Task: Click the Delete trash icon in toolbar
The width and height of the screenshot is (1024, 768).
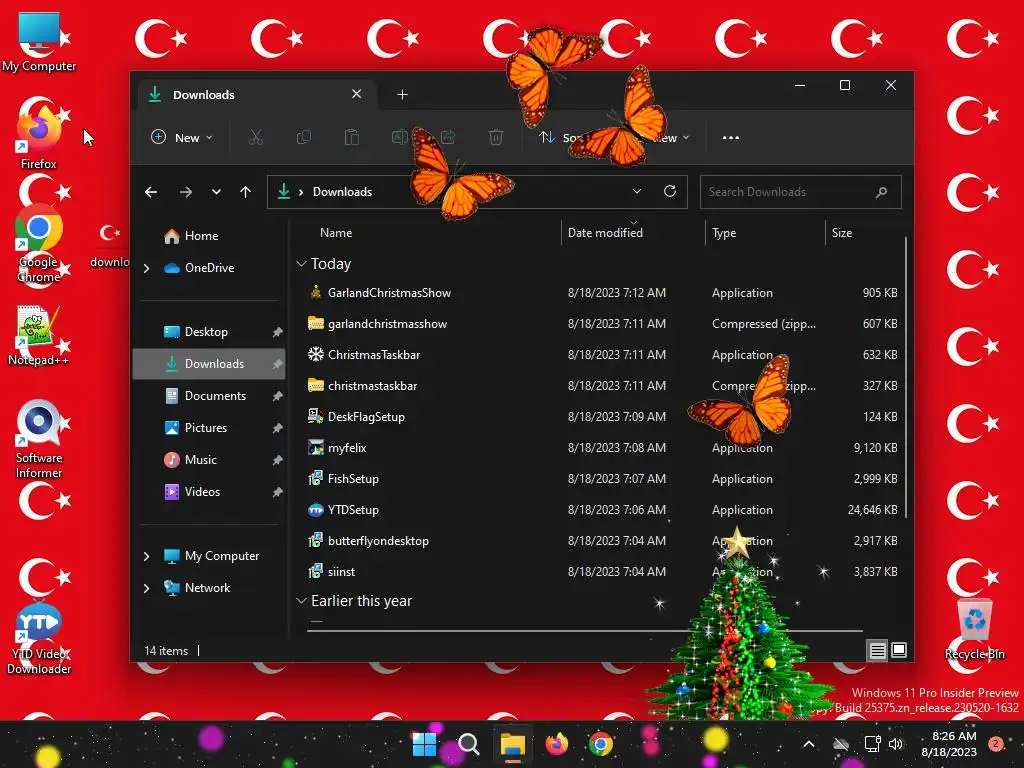Action: (496, 138)
